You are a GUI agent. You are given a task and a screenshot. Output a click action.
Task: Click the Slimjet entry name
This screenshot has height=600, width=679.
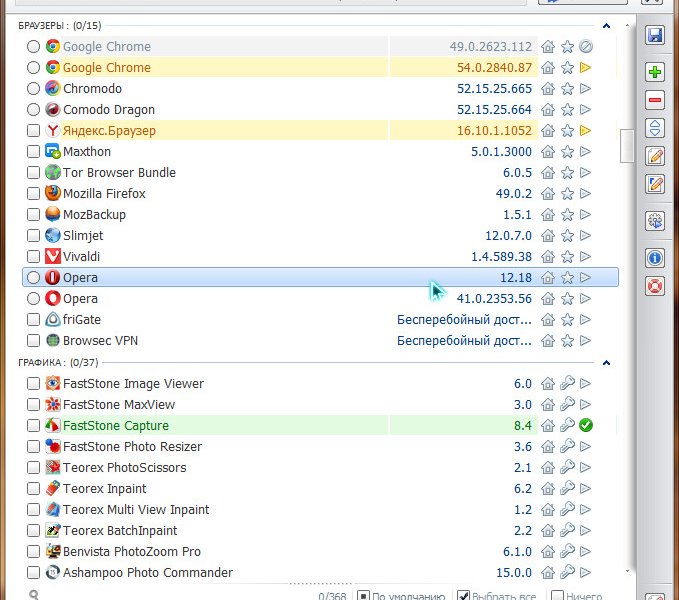coord(83,236)
